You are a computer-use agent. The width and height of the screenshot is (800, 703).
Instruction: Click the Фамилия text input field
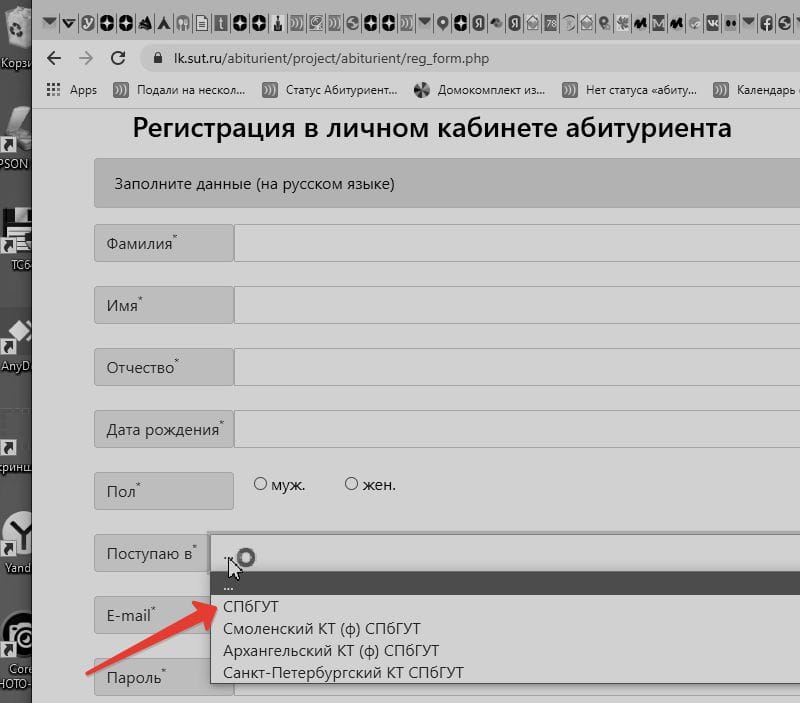(x=516, y=243)
